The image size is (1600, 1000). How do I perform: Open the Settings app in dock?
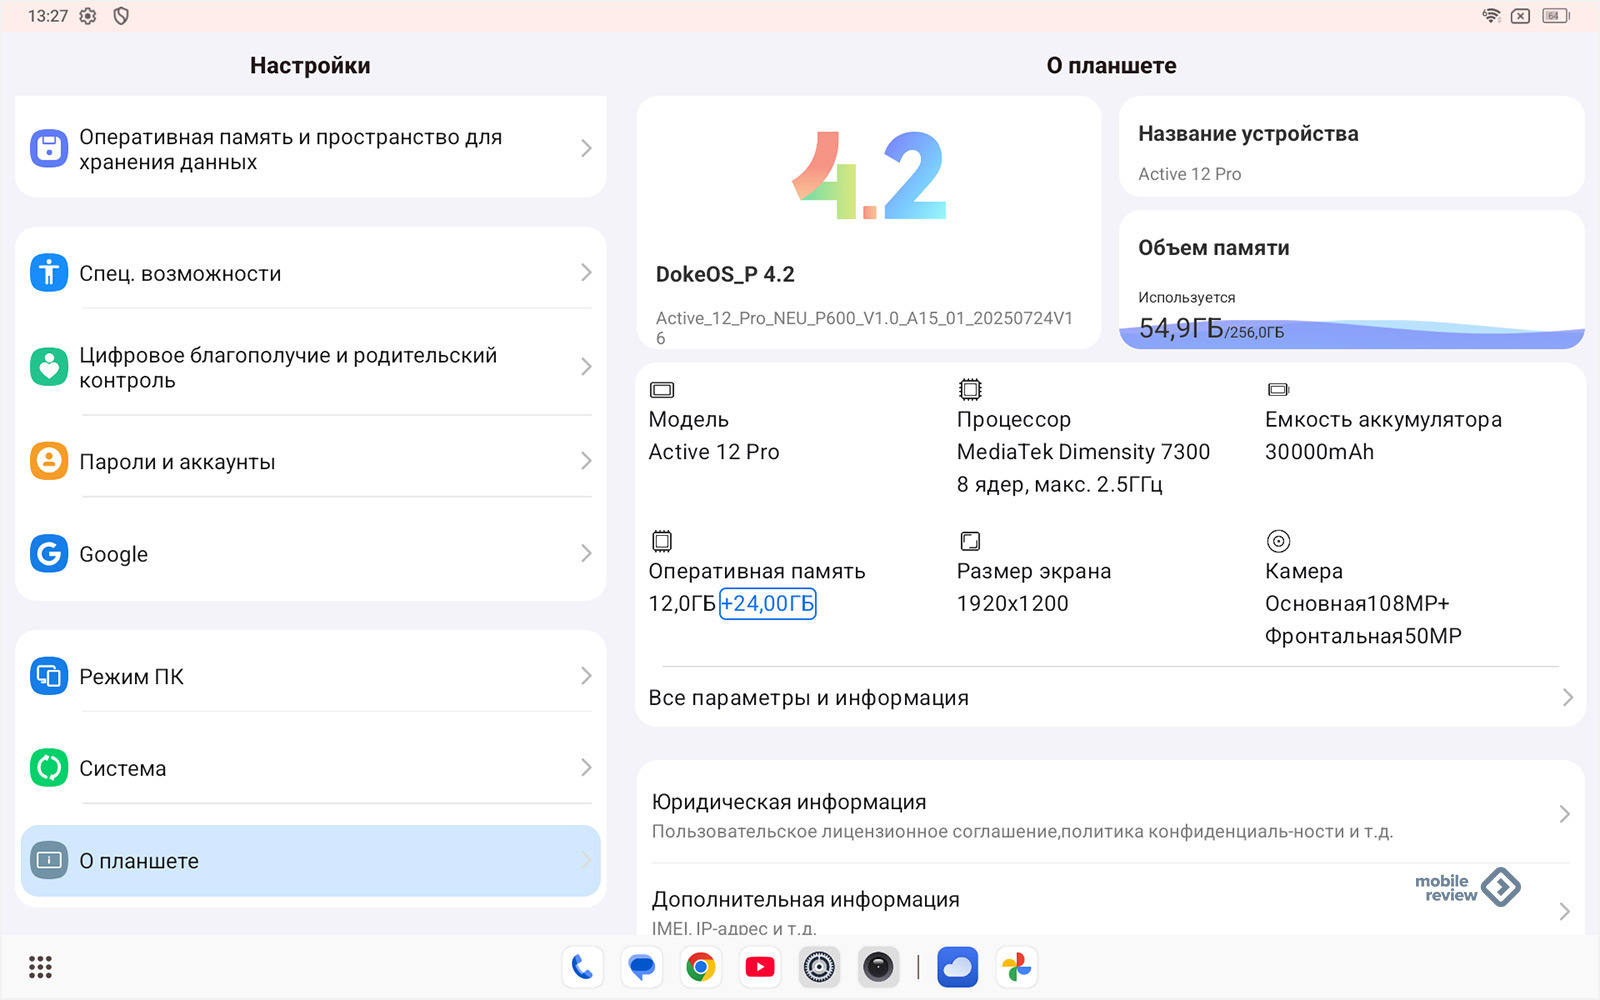819,967
